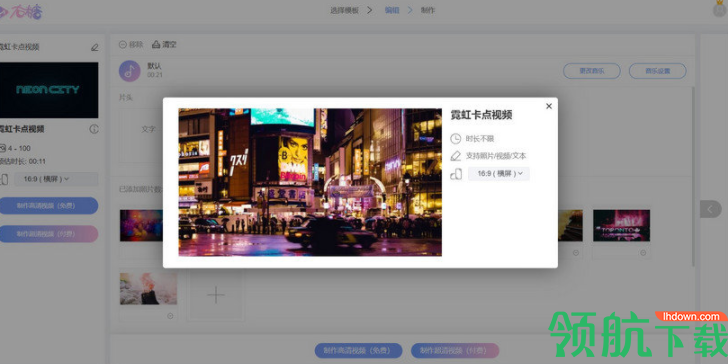728x364 pixels.
Task: Click the purple music note icon
Action: tap(130, 71)
